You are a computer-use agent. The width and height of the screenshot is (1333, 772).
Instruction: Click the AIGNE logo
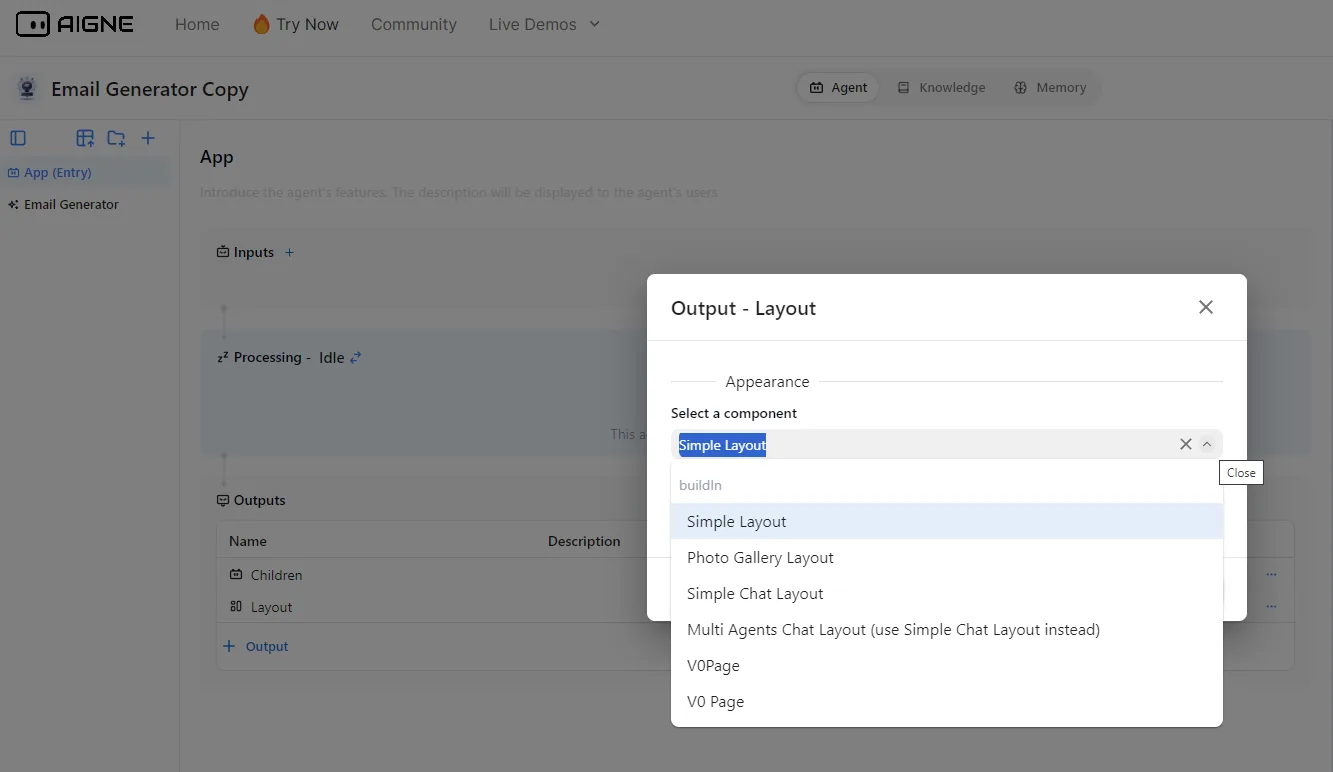point(75,24)
